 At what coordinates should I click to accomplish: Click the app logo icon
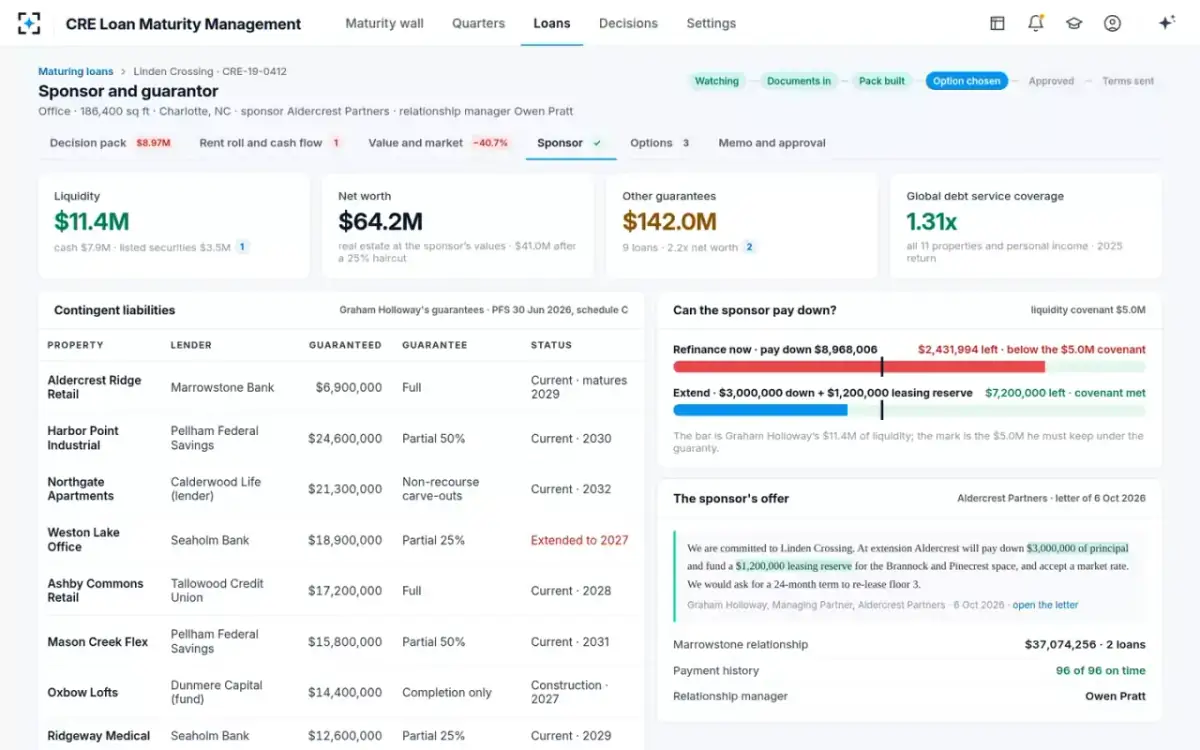click(x=30, y=23)
